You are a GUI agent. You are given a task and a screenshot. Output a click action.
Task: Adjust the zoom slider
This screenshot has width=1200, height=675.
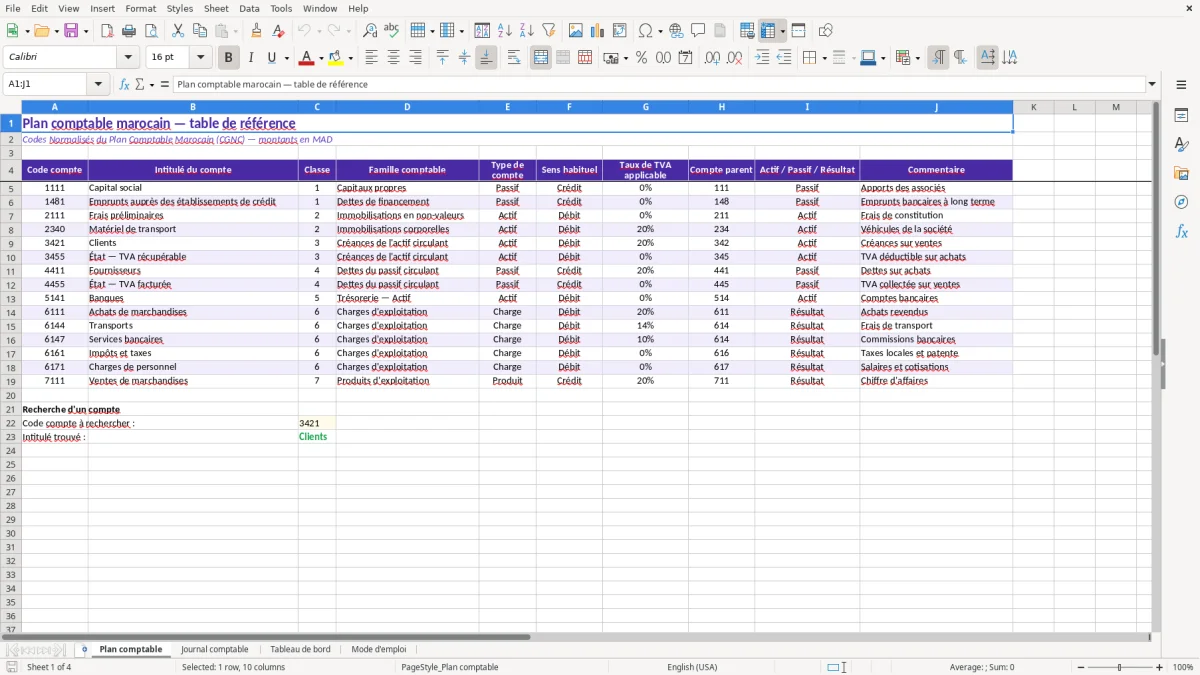pyautogui.click(x=1120, y=667)
